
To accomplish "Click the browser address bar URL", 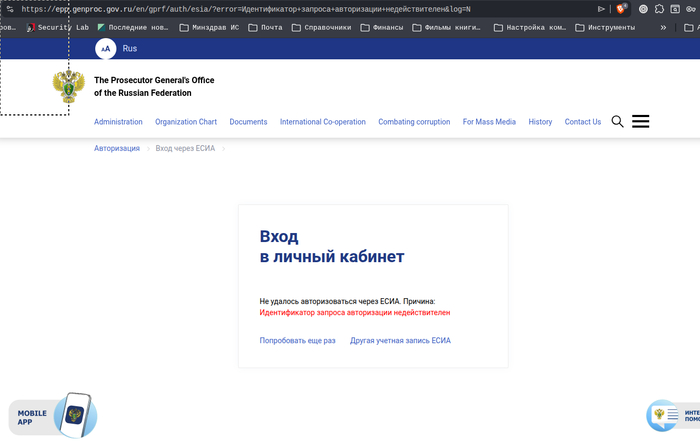I will click(x=300, y=9).
